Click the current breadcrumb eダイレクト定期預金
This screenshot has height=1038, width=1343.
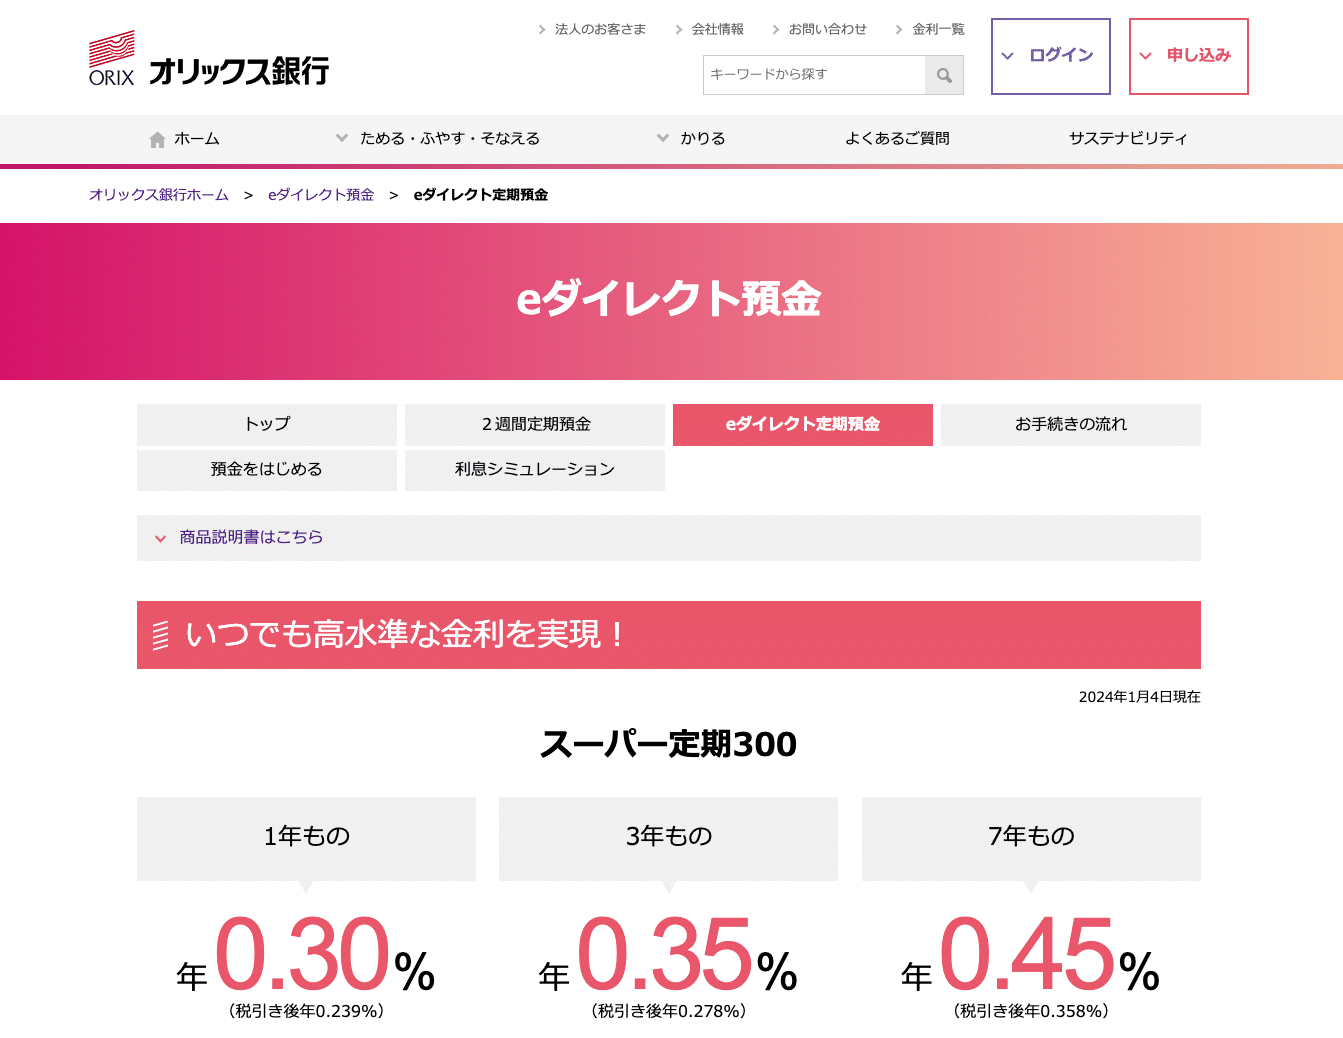[x=481, y=195]
